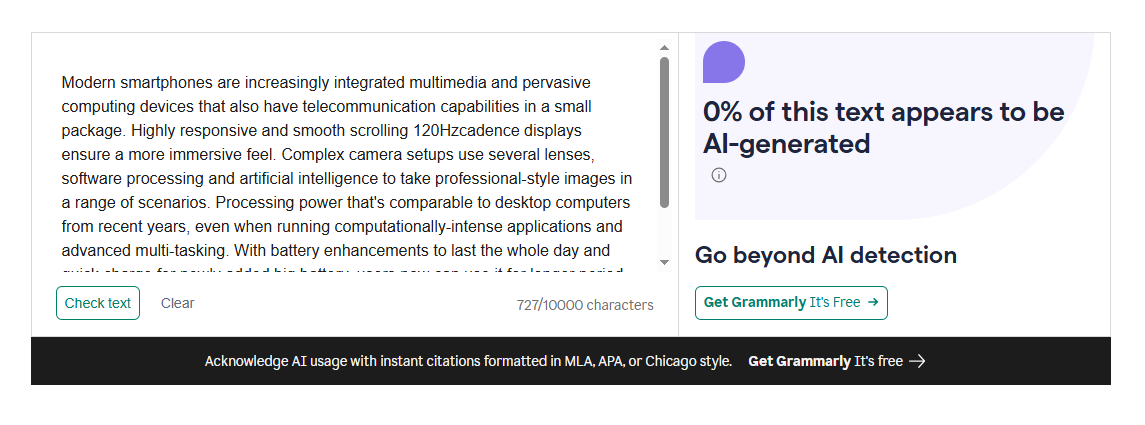Open the Get Grammarly link in the black banner

[x=825, y=361]
